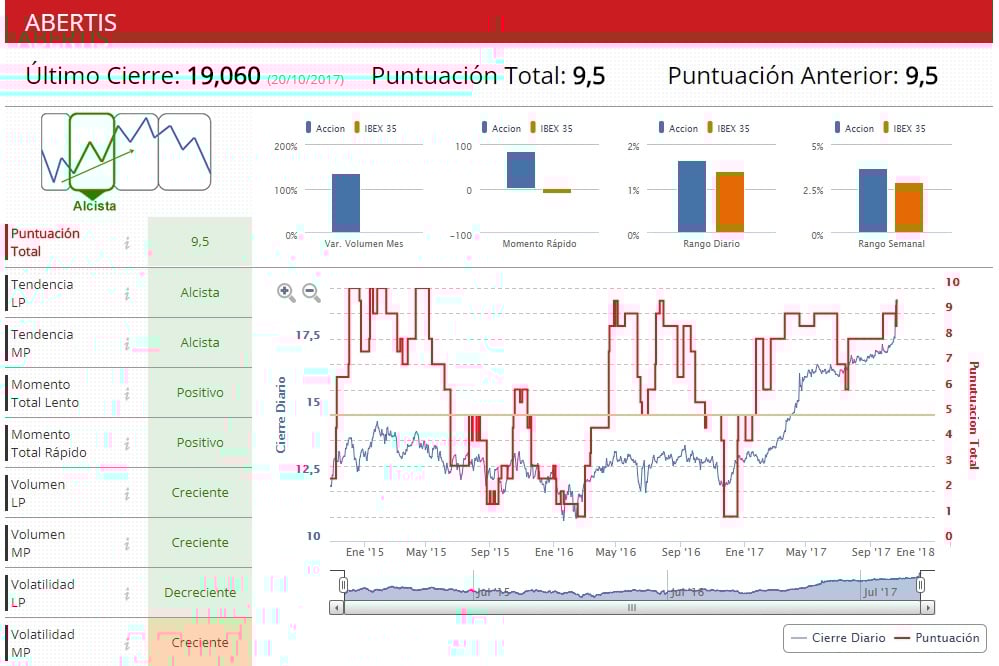Toggle Puntuación series in legend
The height and width of the screenshot is (666, 999).
(x=937, y=638)
